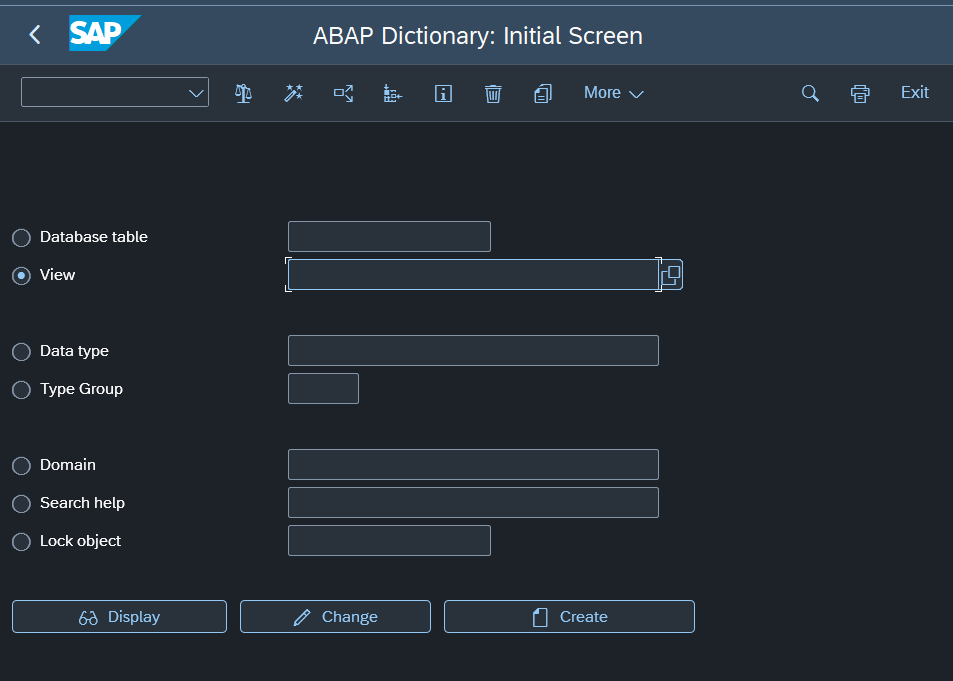The height and width of the screenshot is (681, 953).
Task: Select the Data type radio button
Action: point(21,351)
